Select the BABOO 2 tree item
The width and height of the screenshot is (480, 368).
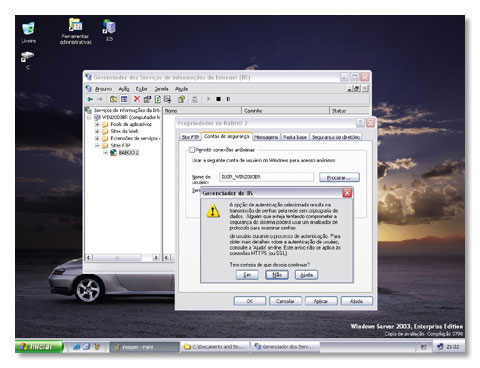[128, 153]
